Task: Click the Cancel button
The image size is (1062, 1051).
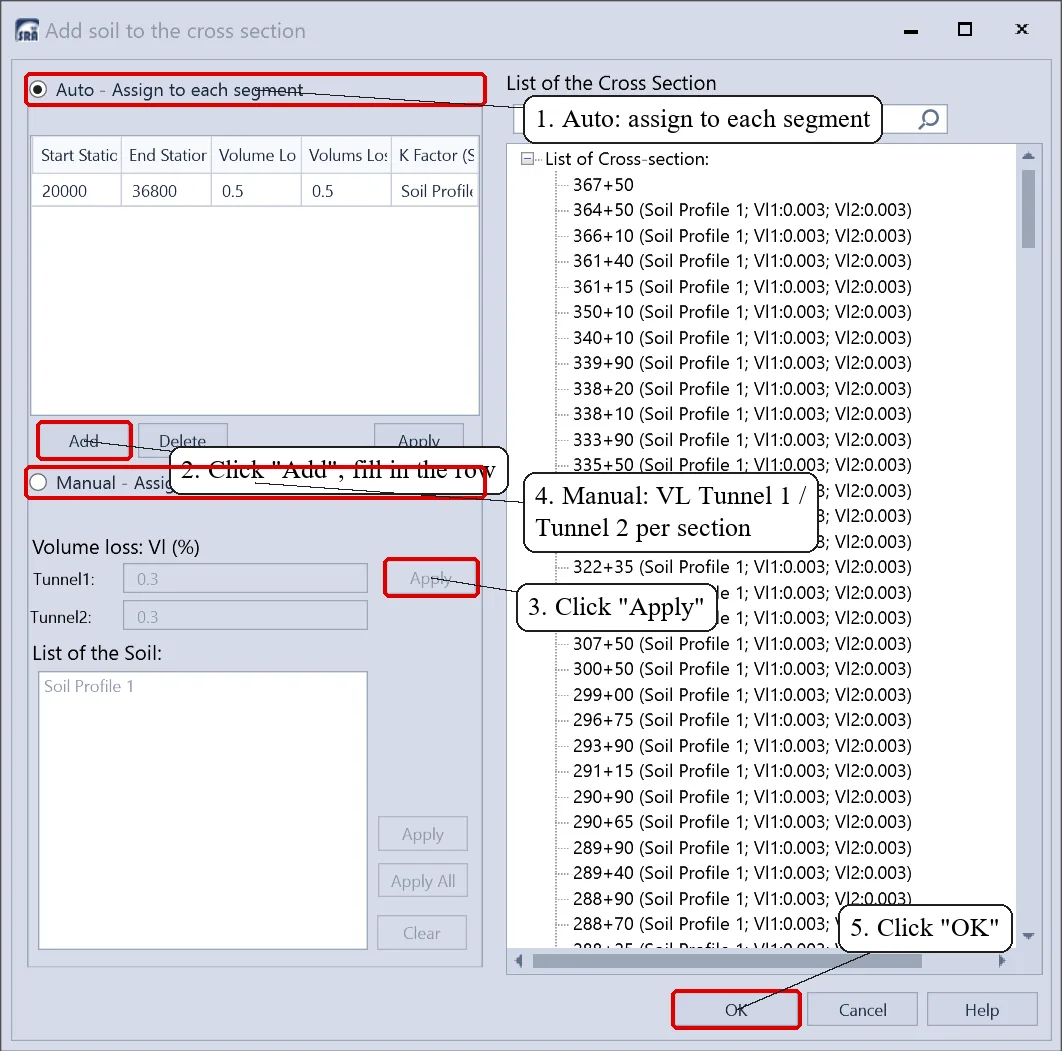Action: point(862,1010)
